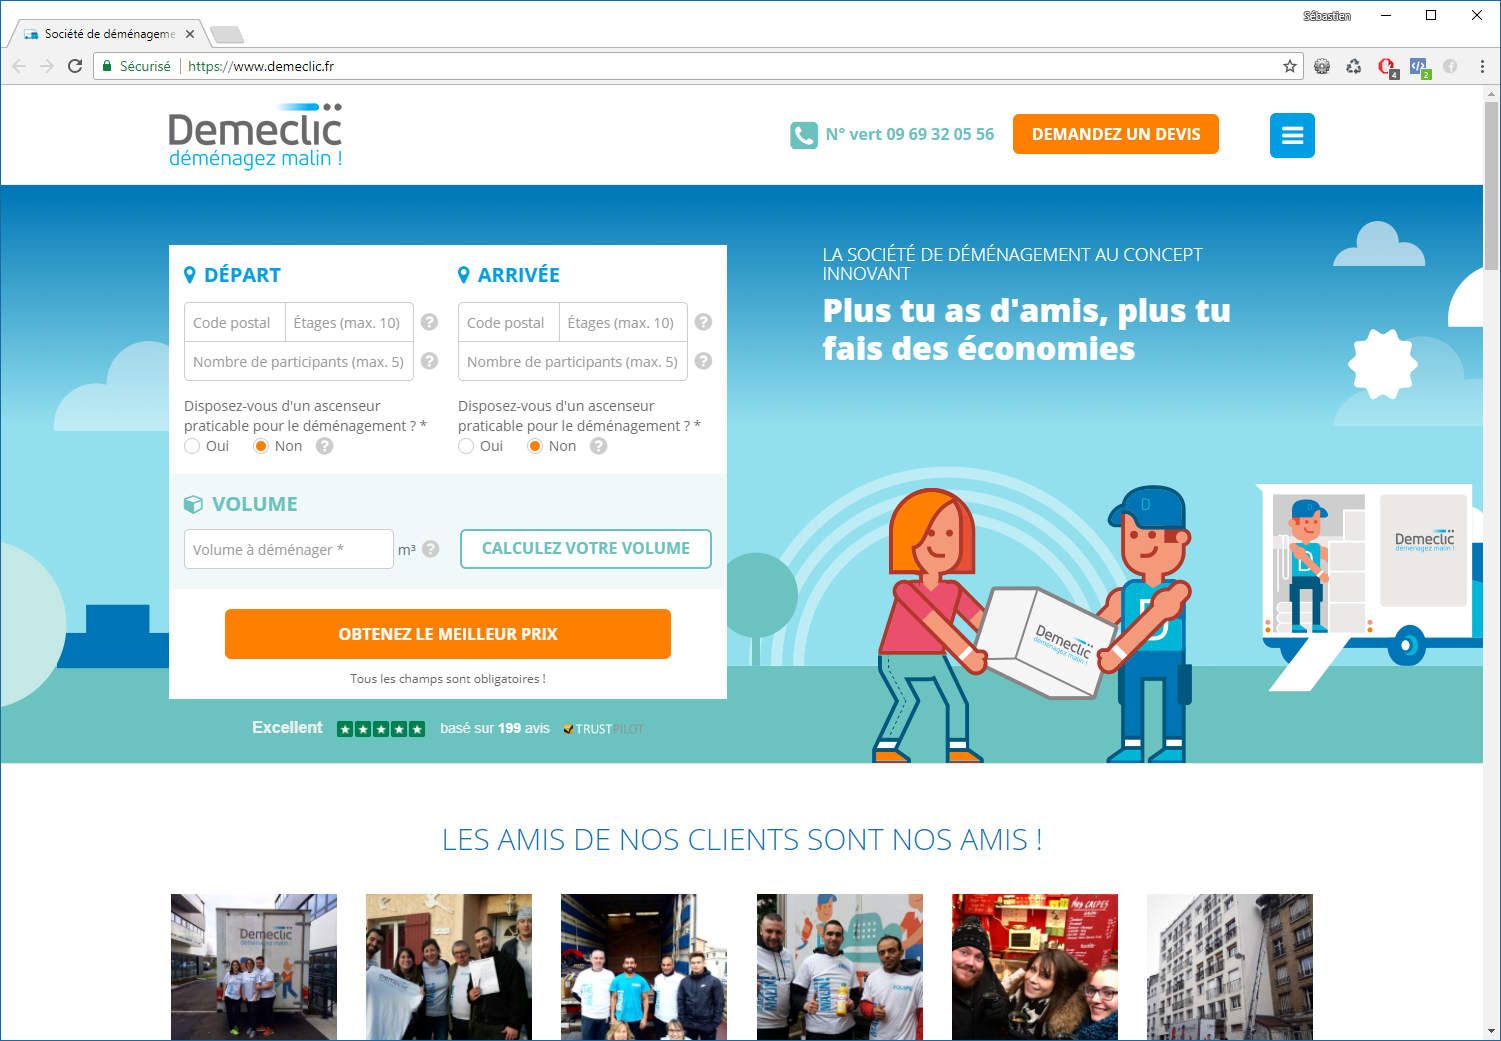Screen dimensions: 1501x1041
Task: Go back in browser history
Action: coord(19,66)
